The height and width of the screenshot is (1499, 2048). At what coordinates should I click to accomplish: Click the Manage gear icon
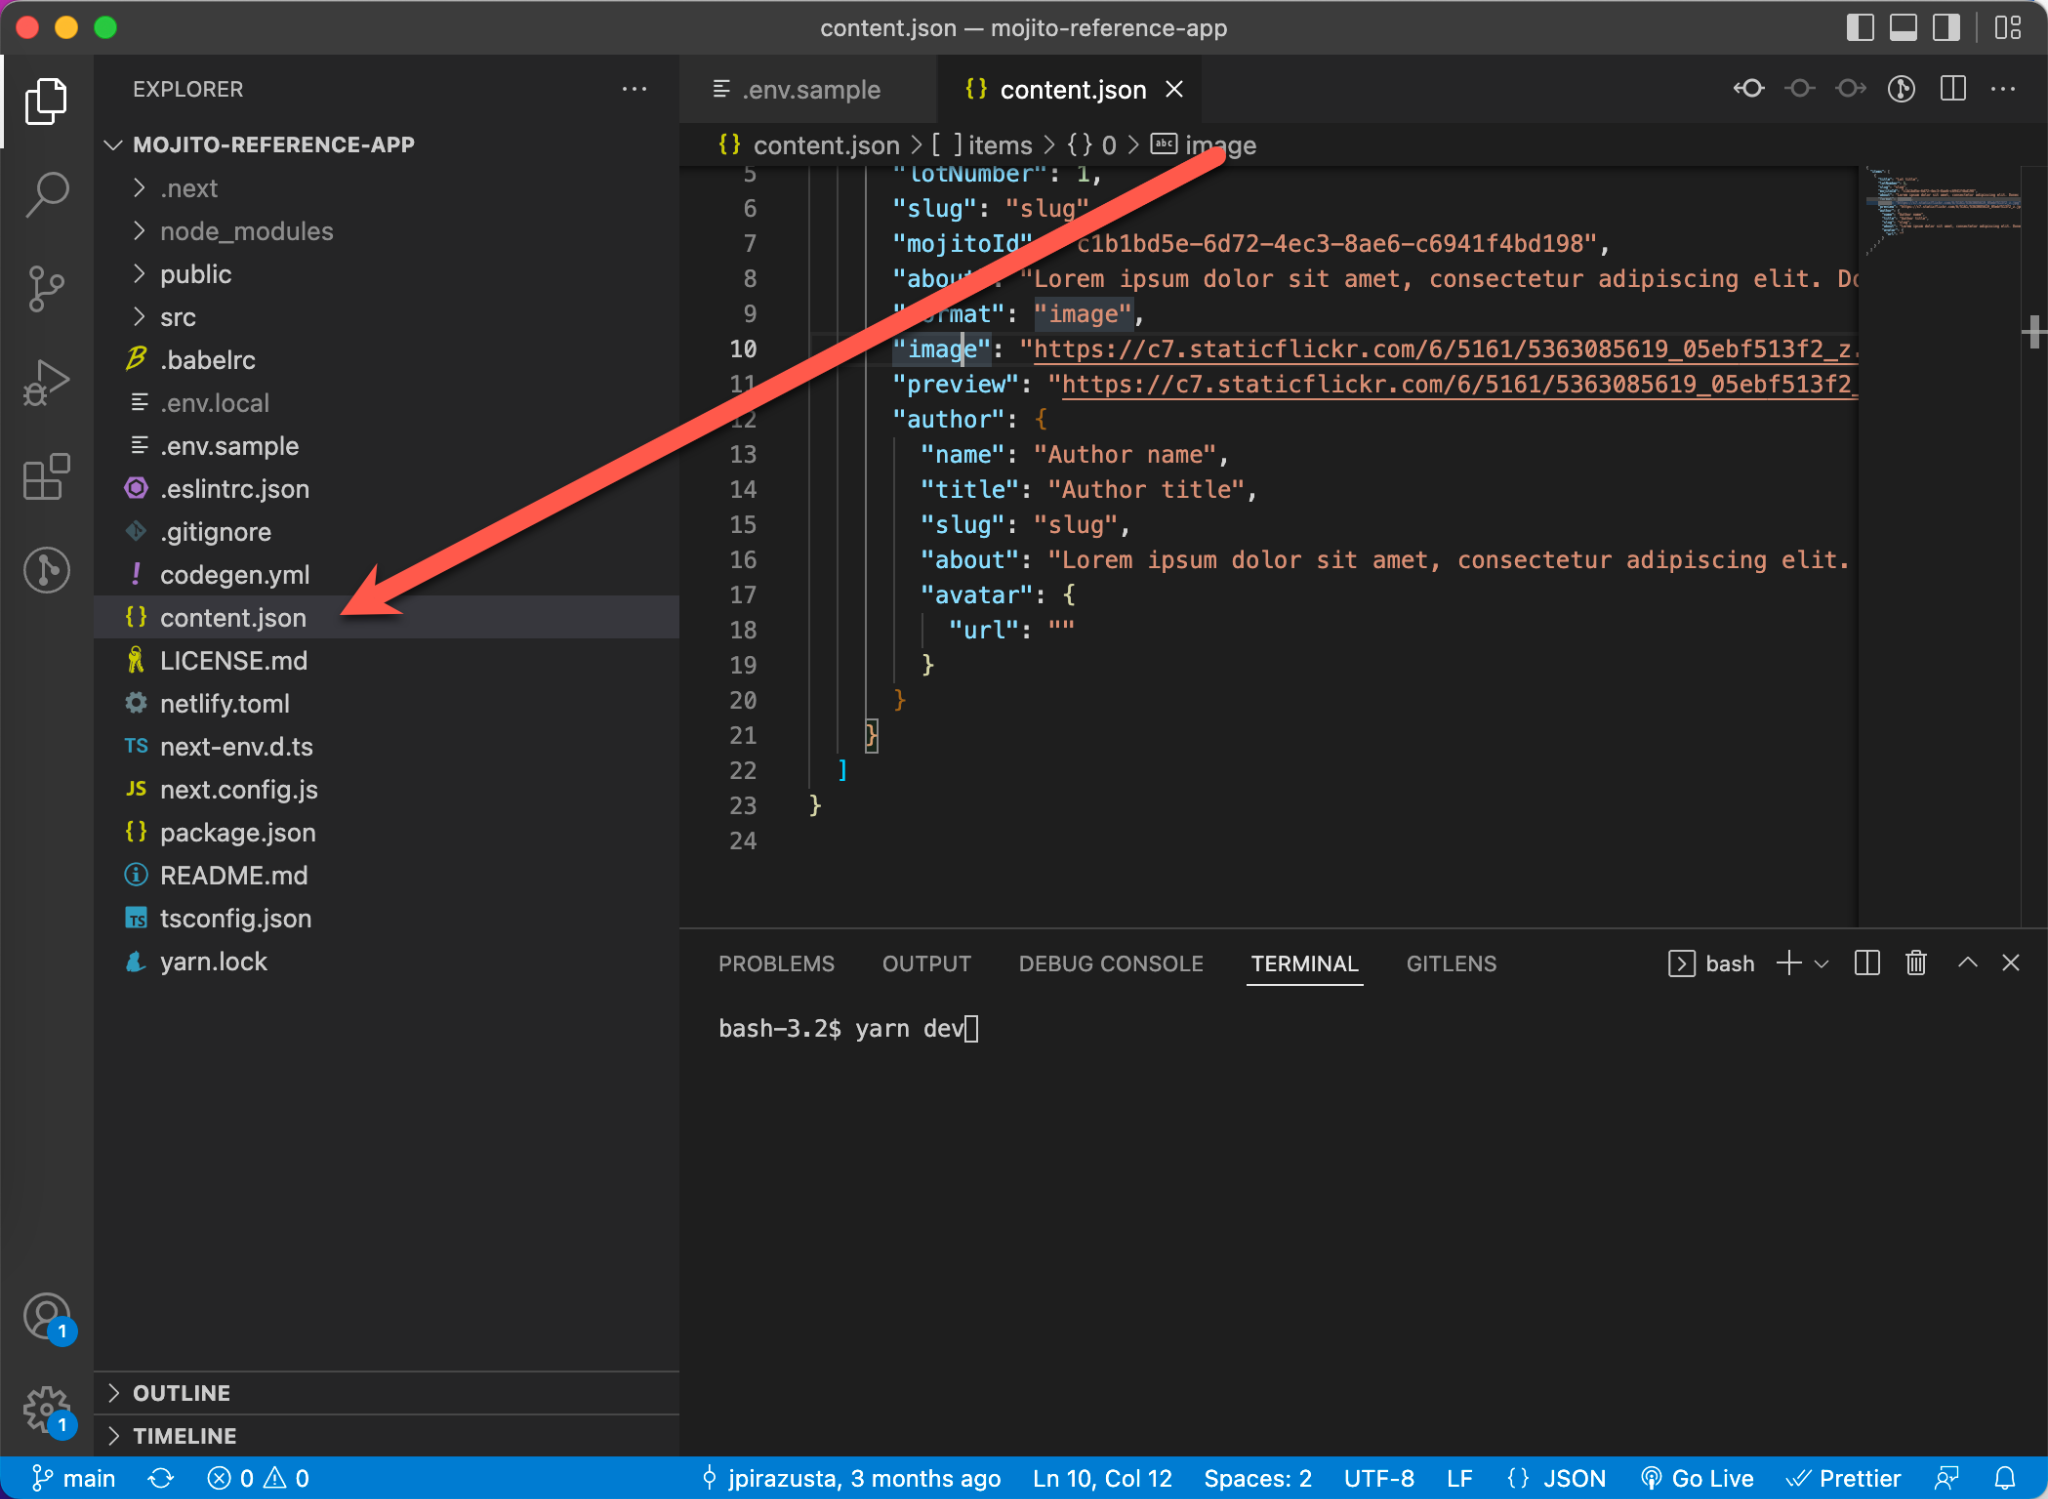click(x=47, y=1408)
